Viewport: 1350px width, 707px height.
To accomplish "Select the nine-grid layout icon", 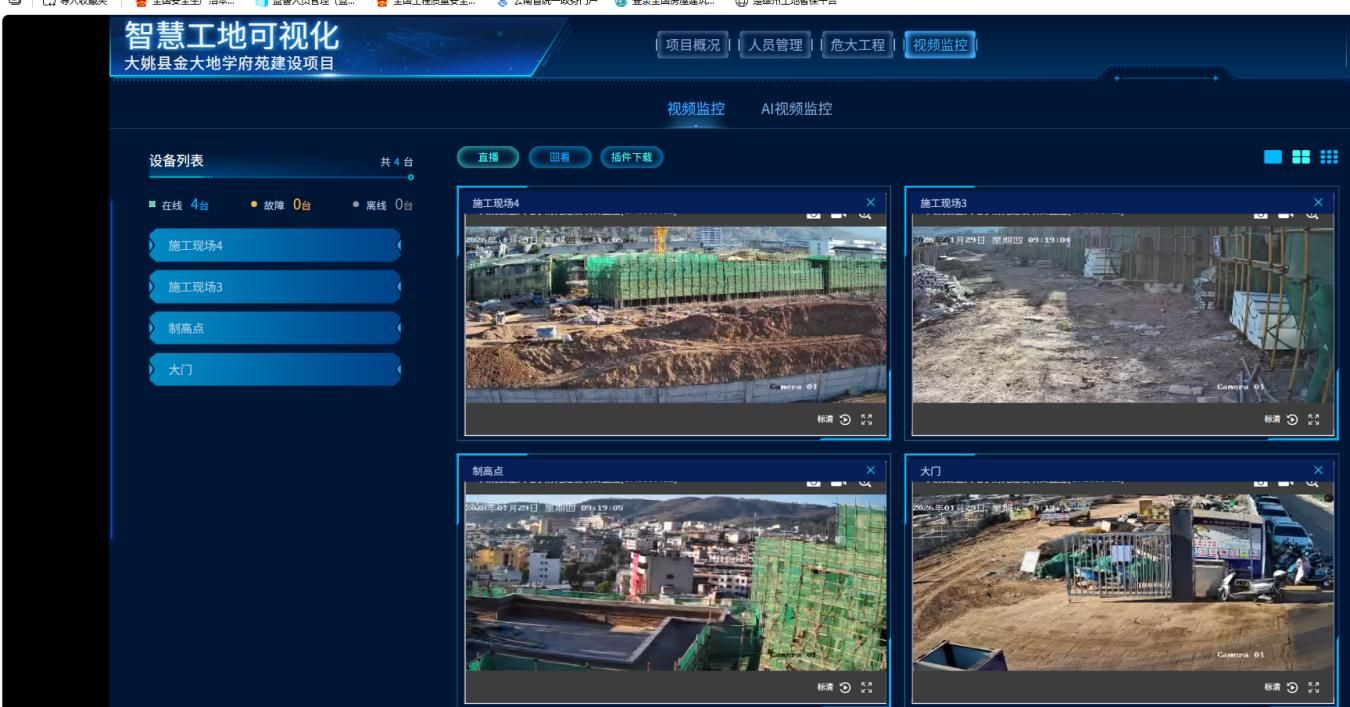I will click(x=1329, y=157).
